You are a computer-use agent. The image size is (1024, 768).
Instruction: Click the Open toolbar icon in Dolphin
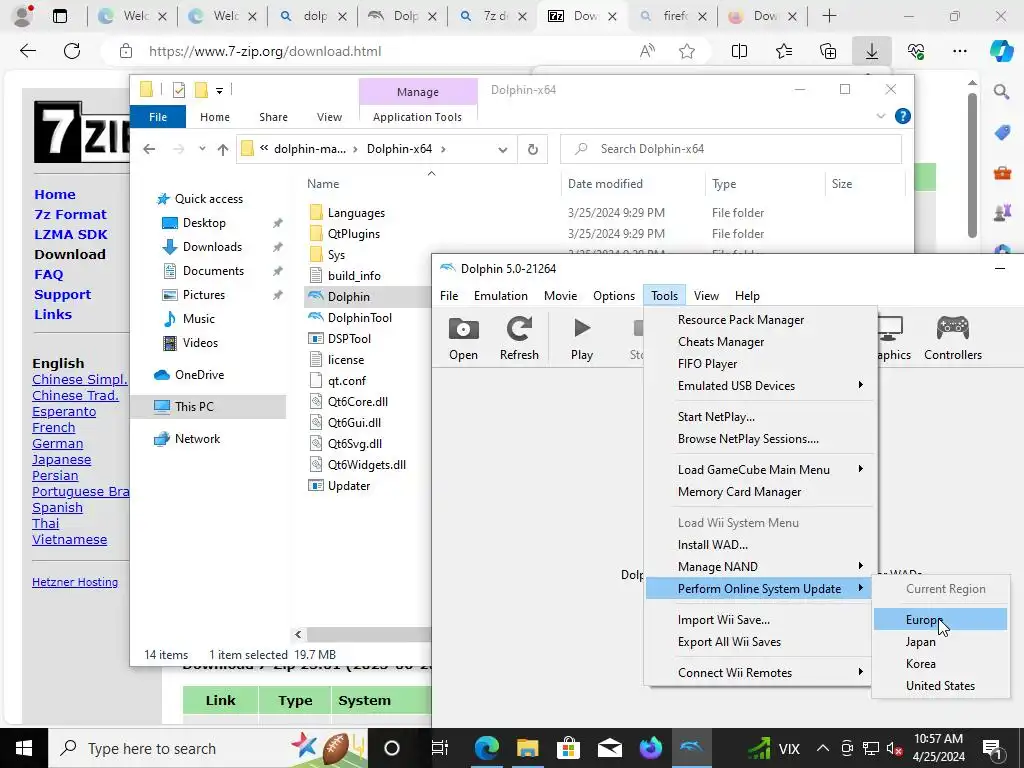pyautogui.click(x=463, y=338)
